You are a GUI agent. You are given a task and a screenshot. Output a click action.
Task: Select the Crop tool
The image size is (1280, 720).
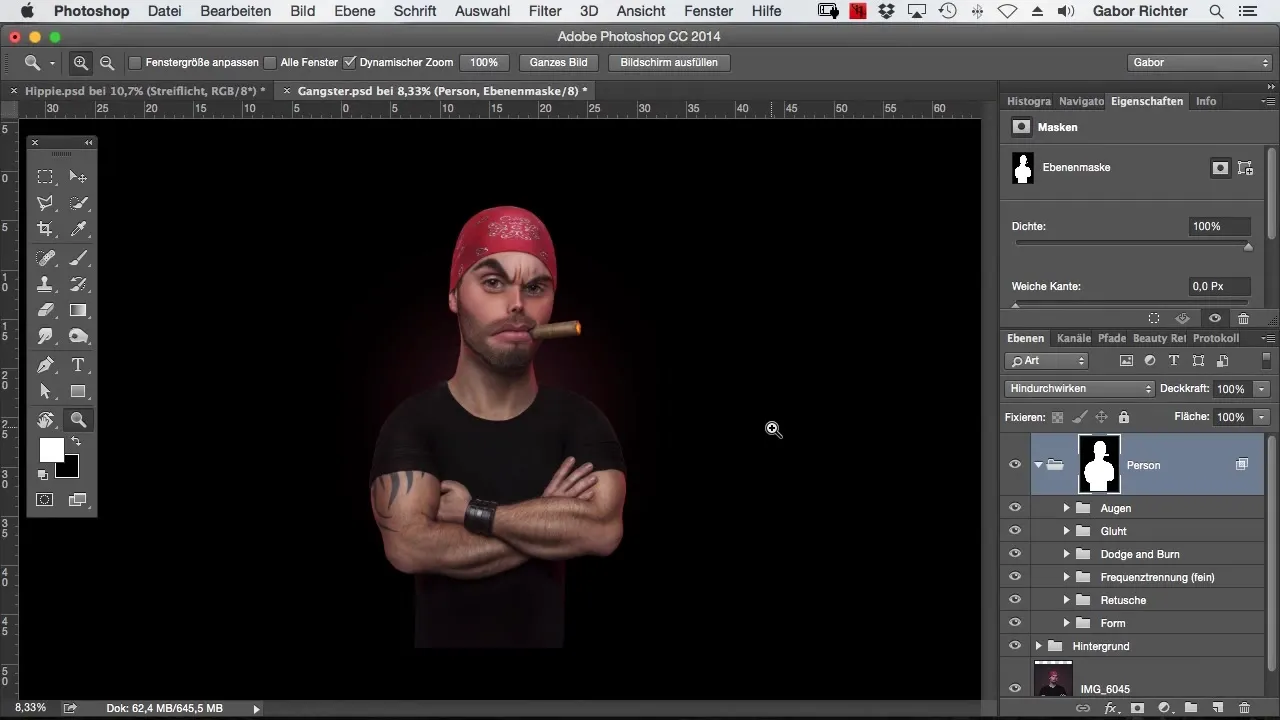click(x=45, y=229)
